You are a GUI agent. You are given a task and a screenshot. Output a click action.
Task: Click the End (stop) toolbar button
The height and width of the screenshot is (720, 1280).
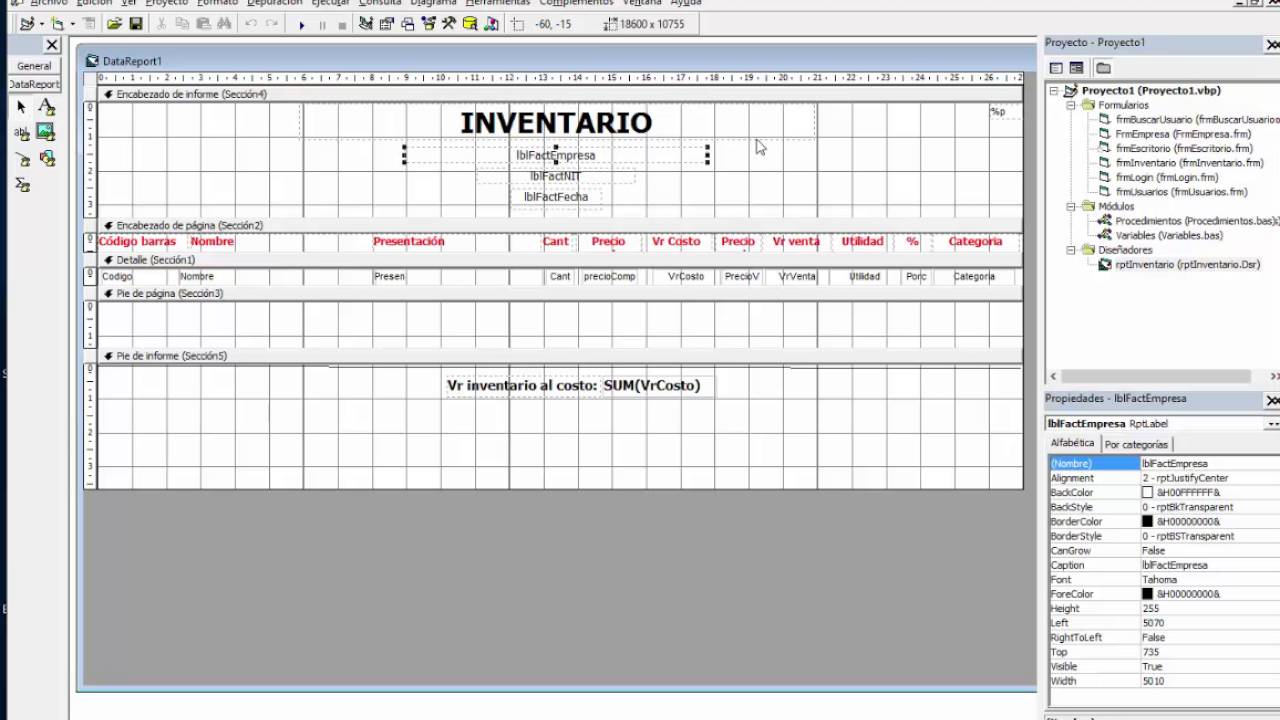coord(342,24)
